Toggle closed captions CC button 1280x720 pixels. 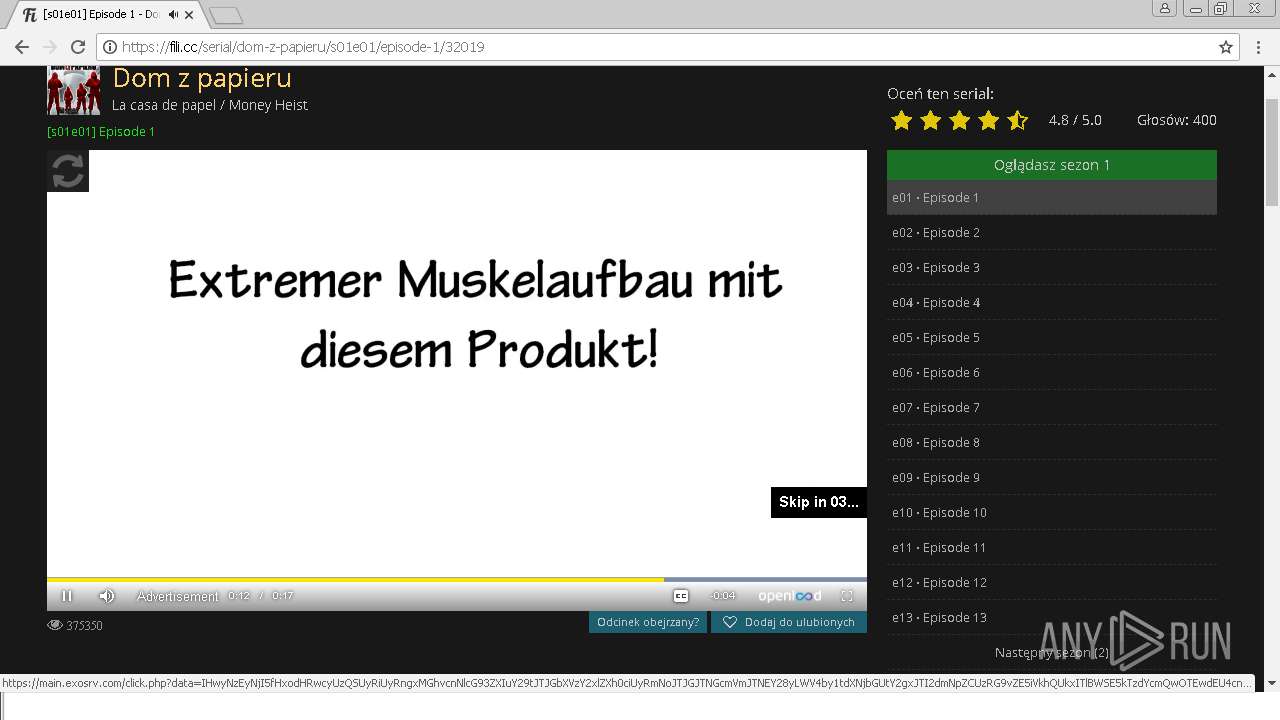[681, 596]
